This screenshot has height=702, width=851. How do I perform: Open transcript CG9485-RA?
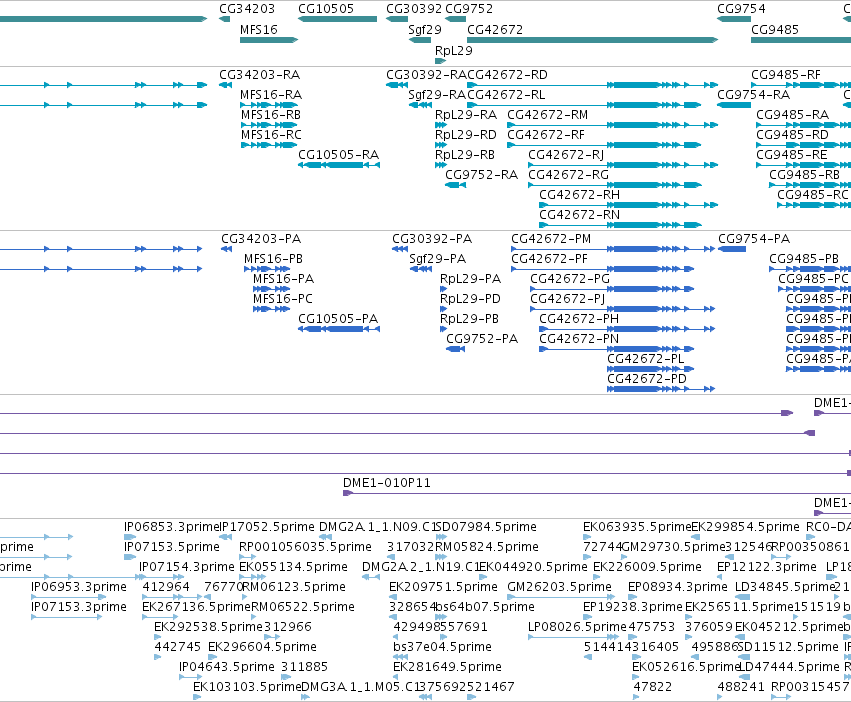coord(792,115)
